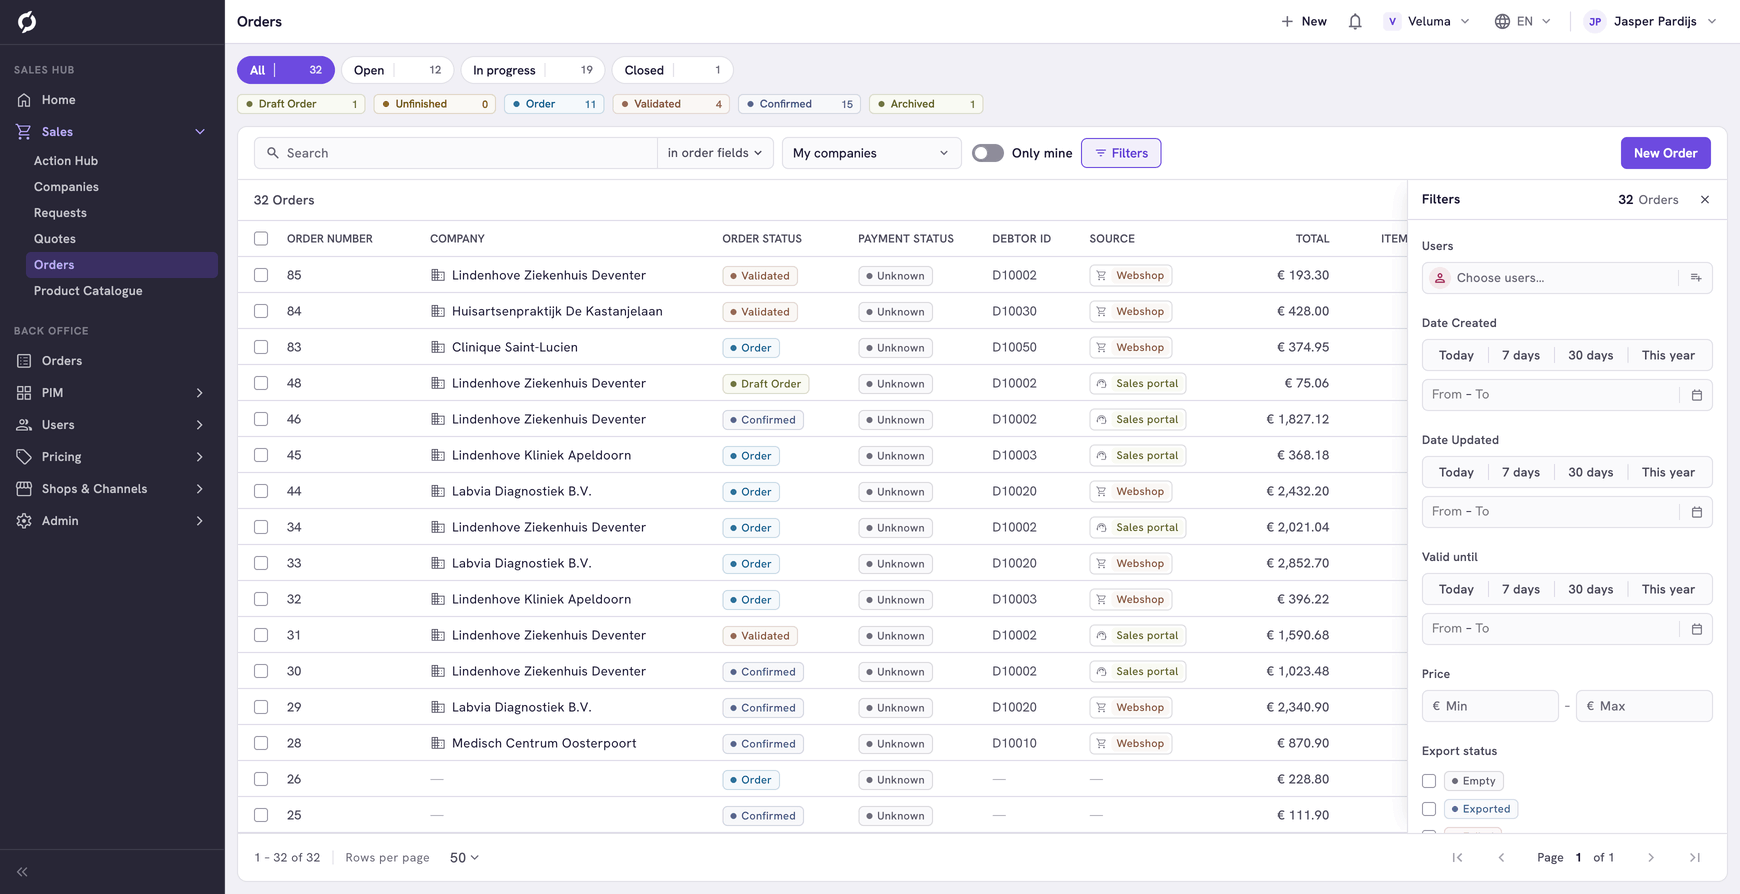
Task: Expand the Users sidebar section
Action: [200, 425]
